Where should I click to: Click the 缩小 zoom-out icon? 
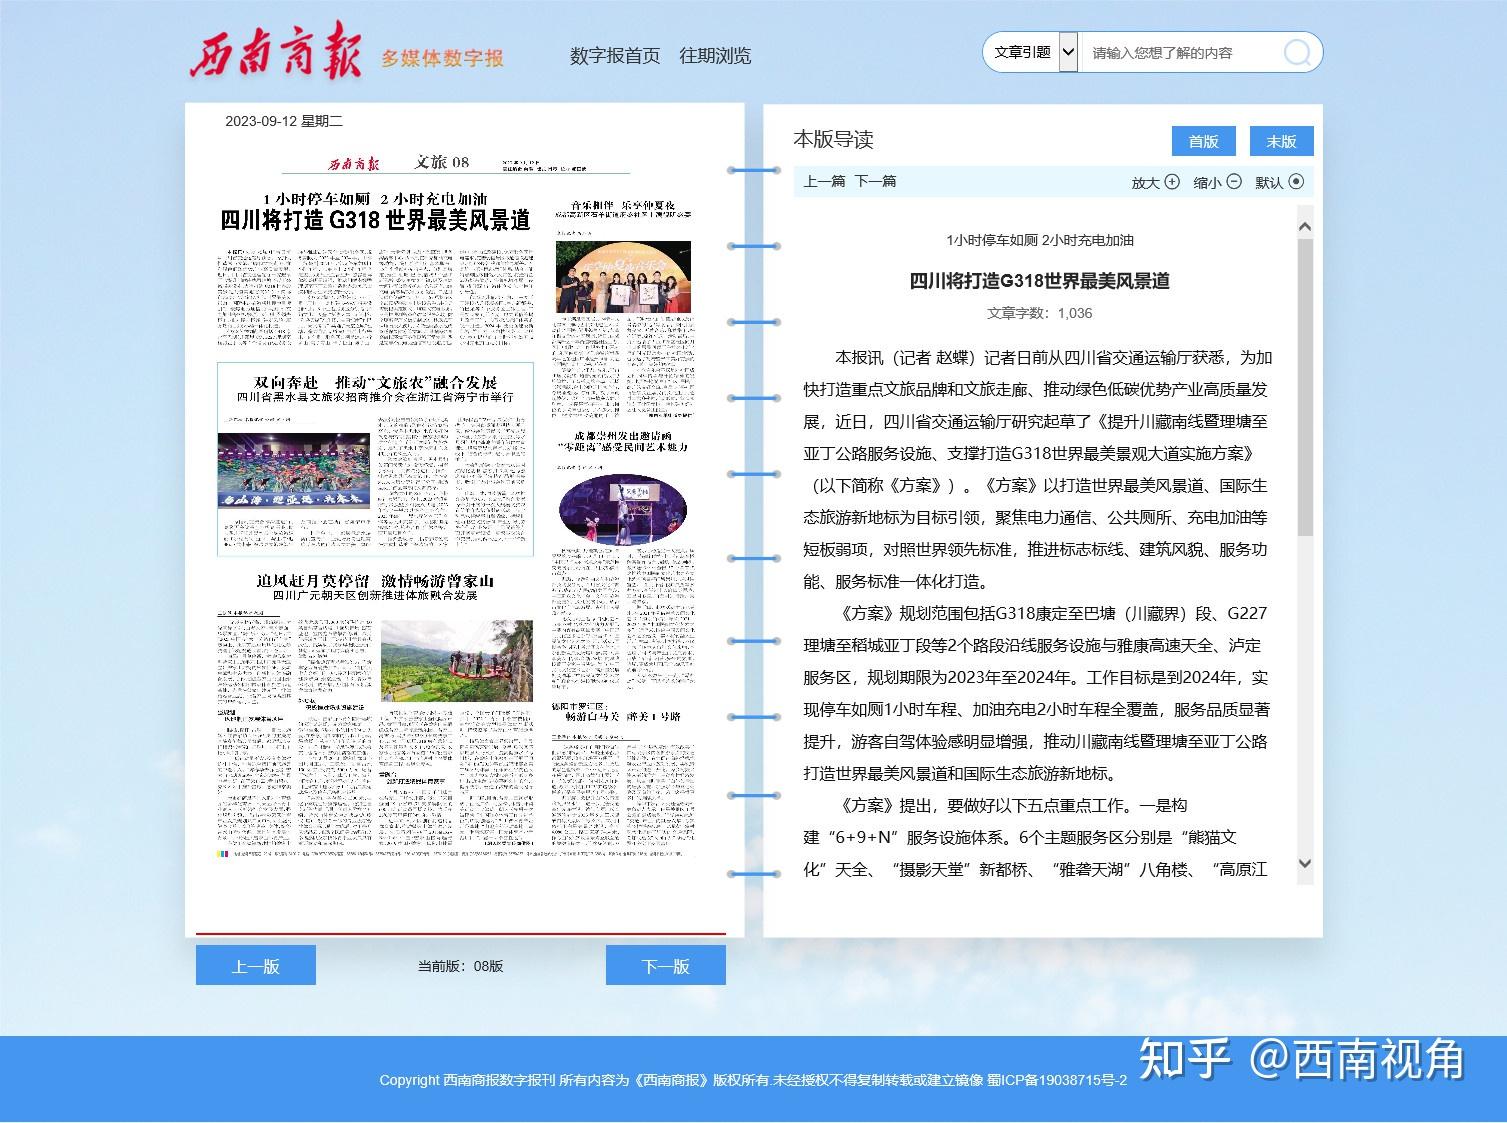[1233, 183]
